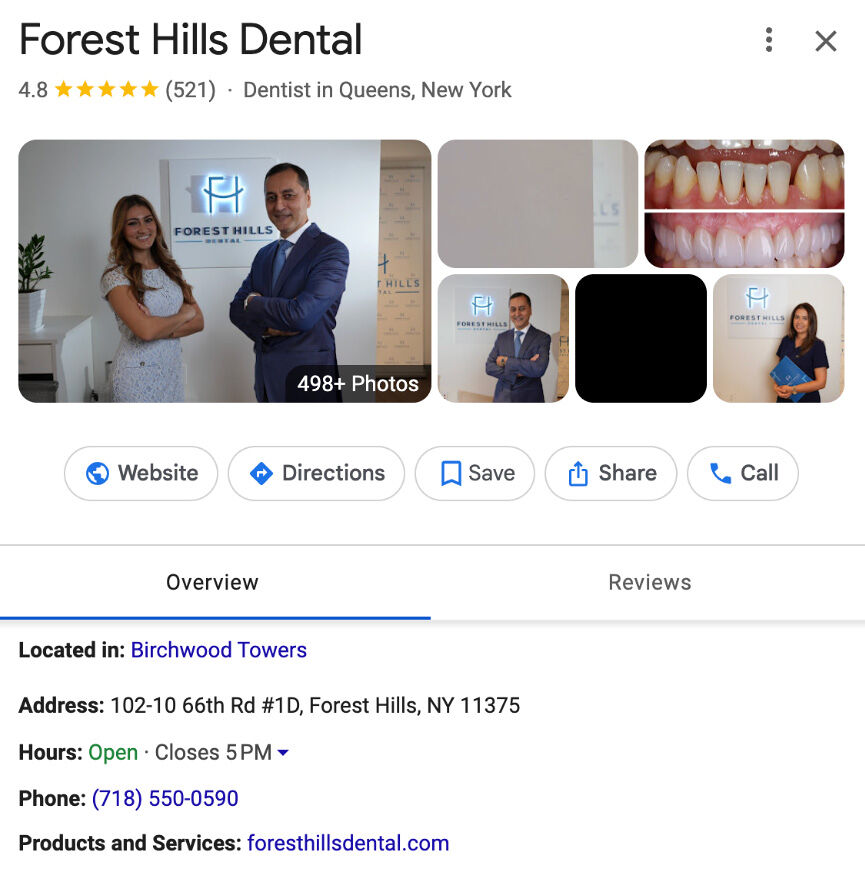Viewport: 865px width, 874px height.
Task: Click the five-star rating stars
Action: point(106,90)
